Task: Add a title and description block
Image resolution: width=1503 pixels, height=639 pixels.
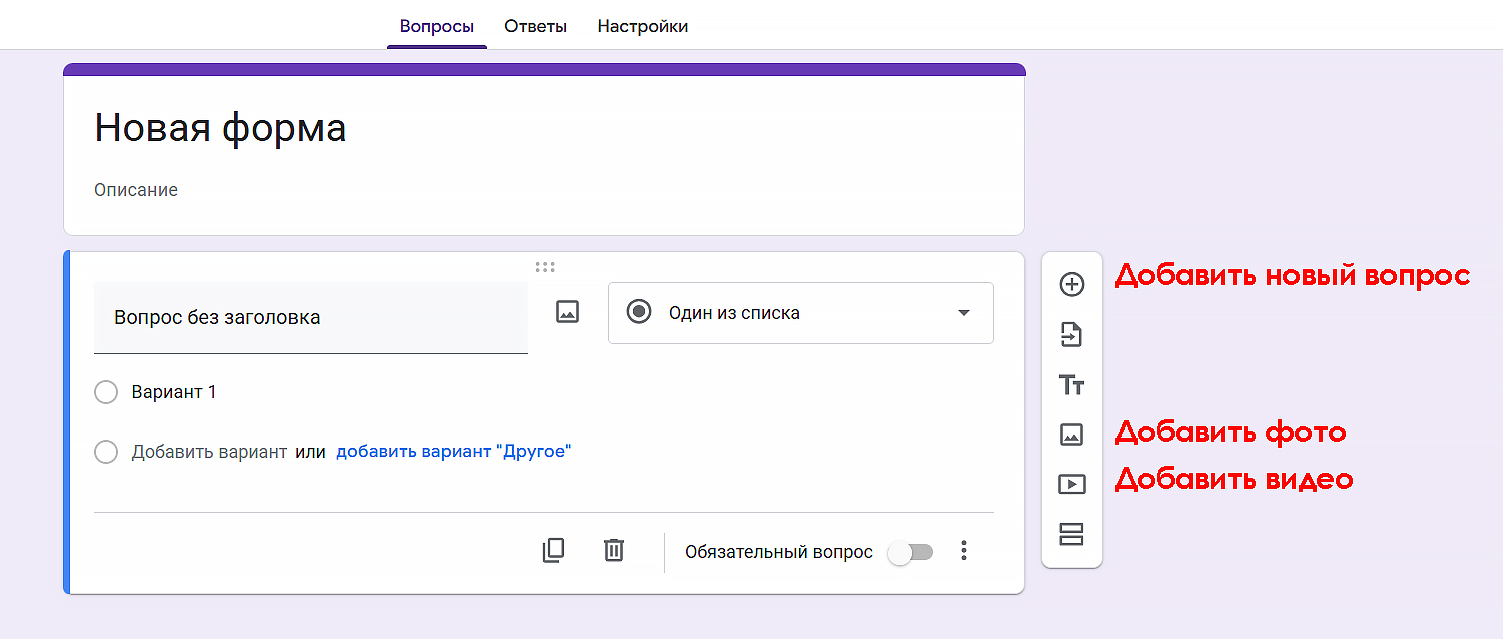Action: click(1071, 384)
